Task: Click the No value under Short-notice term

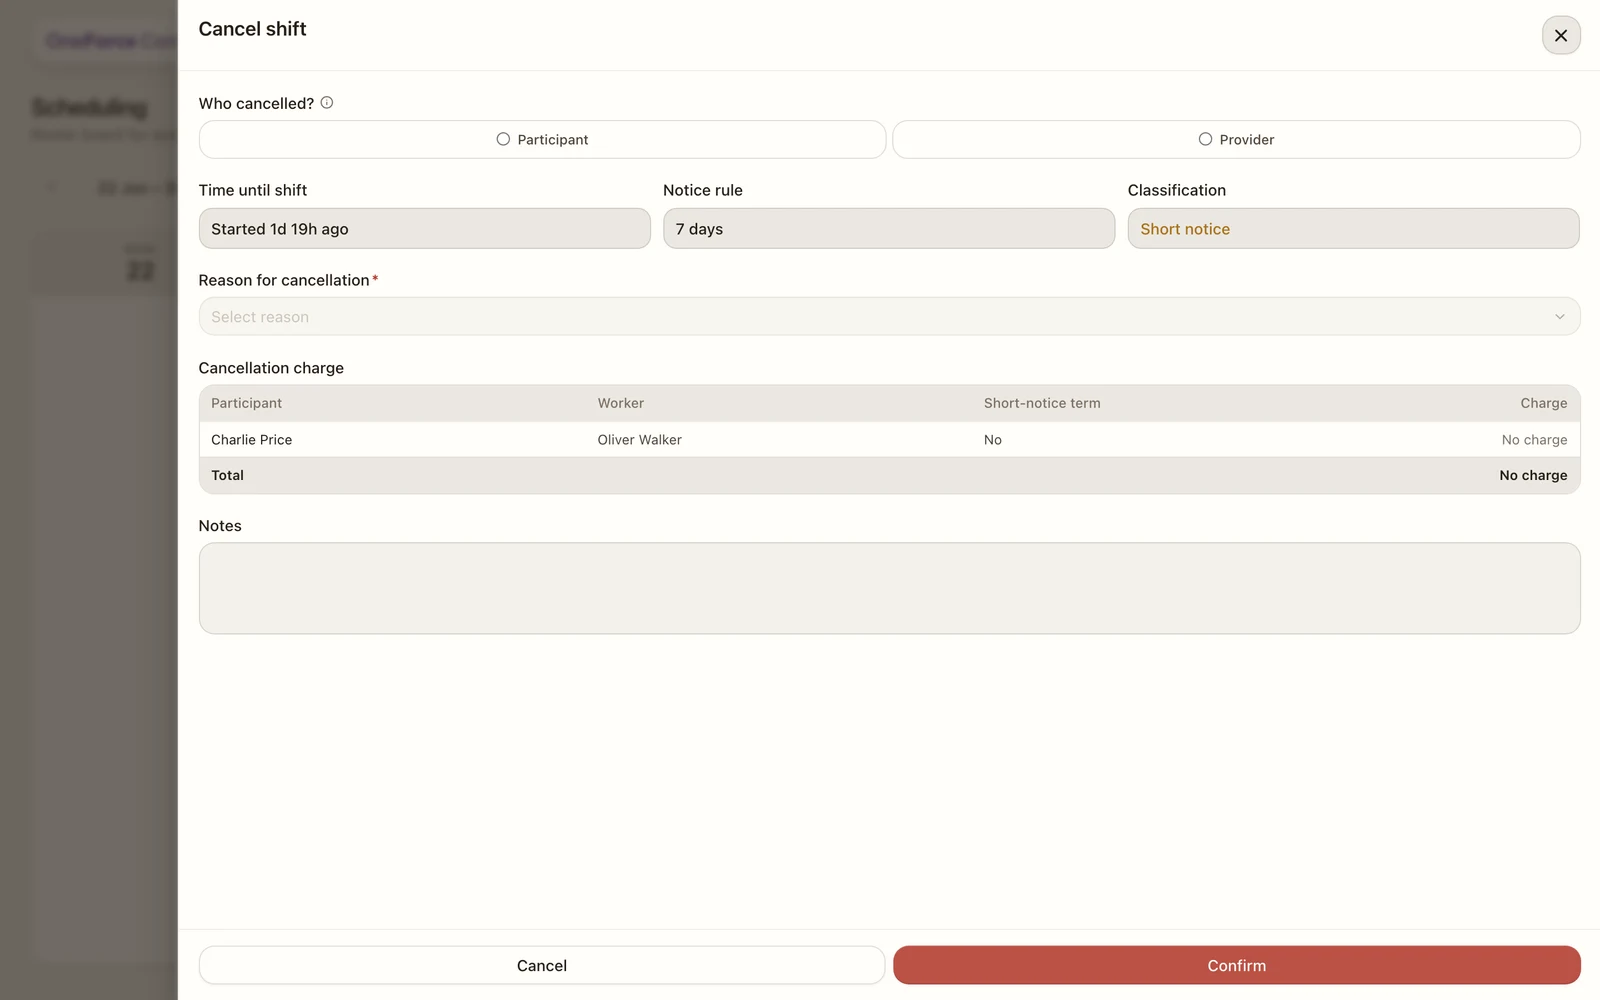Action: pos(993,440)
